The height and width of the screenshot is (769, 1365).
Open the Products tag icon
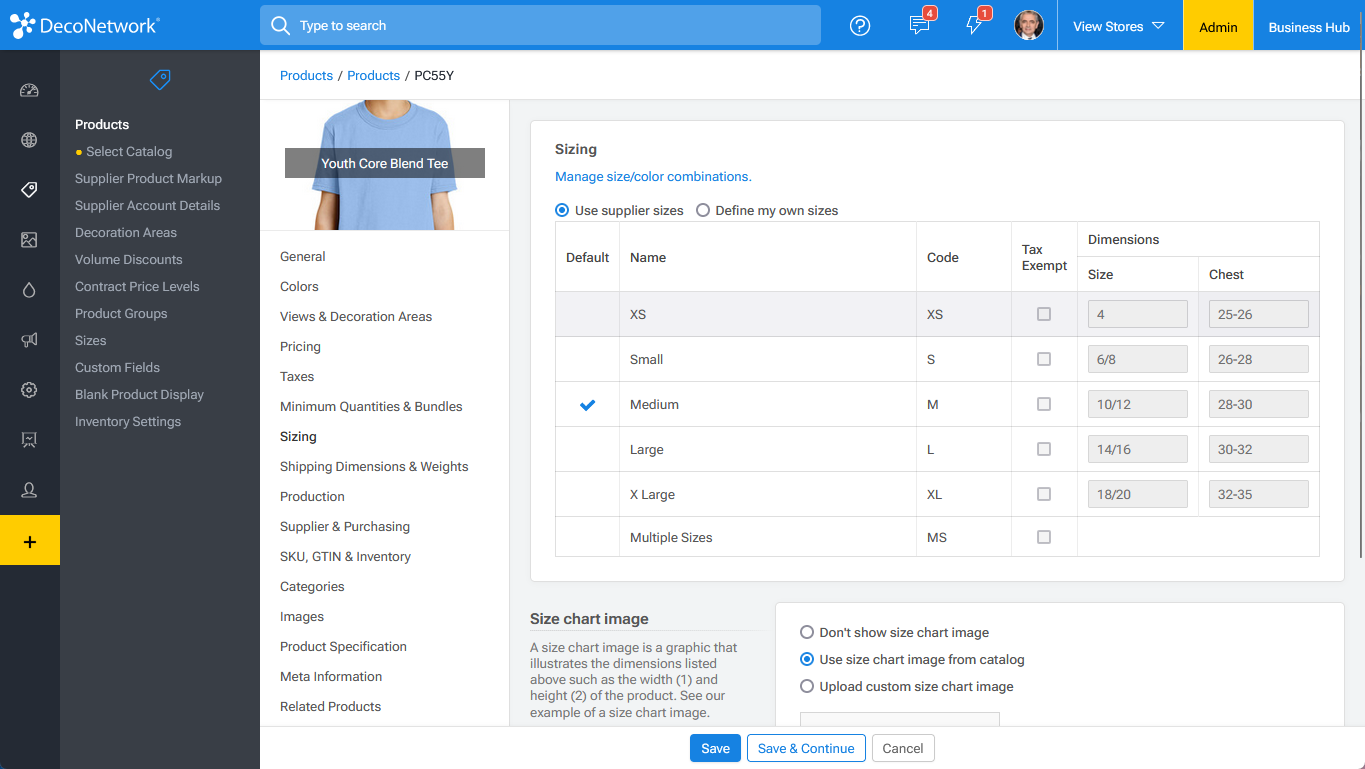30,190
